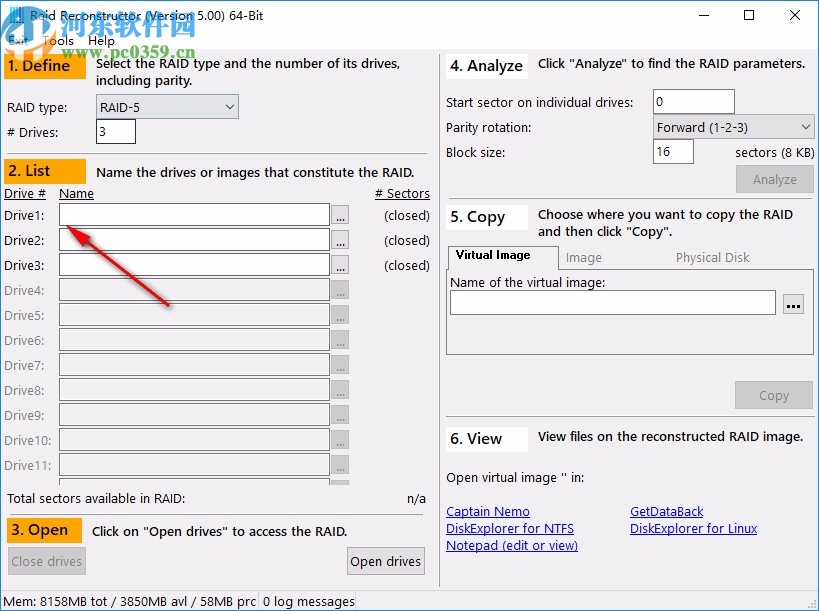The image size is (819, 611).
Task: Click the disabled Drive4 browse button
Action: 340,290
